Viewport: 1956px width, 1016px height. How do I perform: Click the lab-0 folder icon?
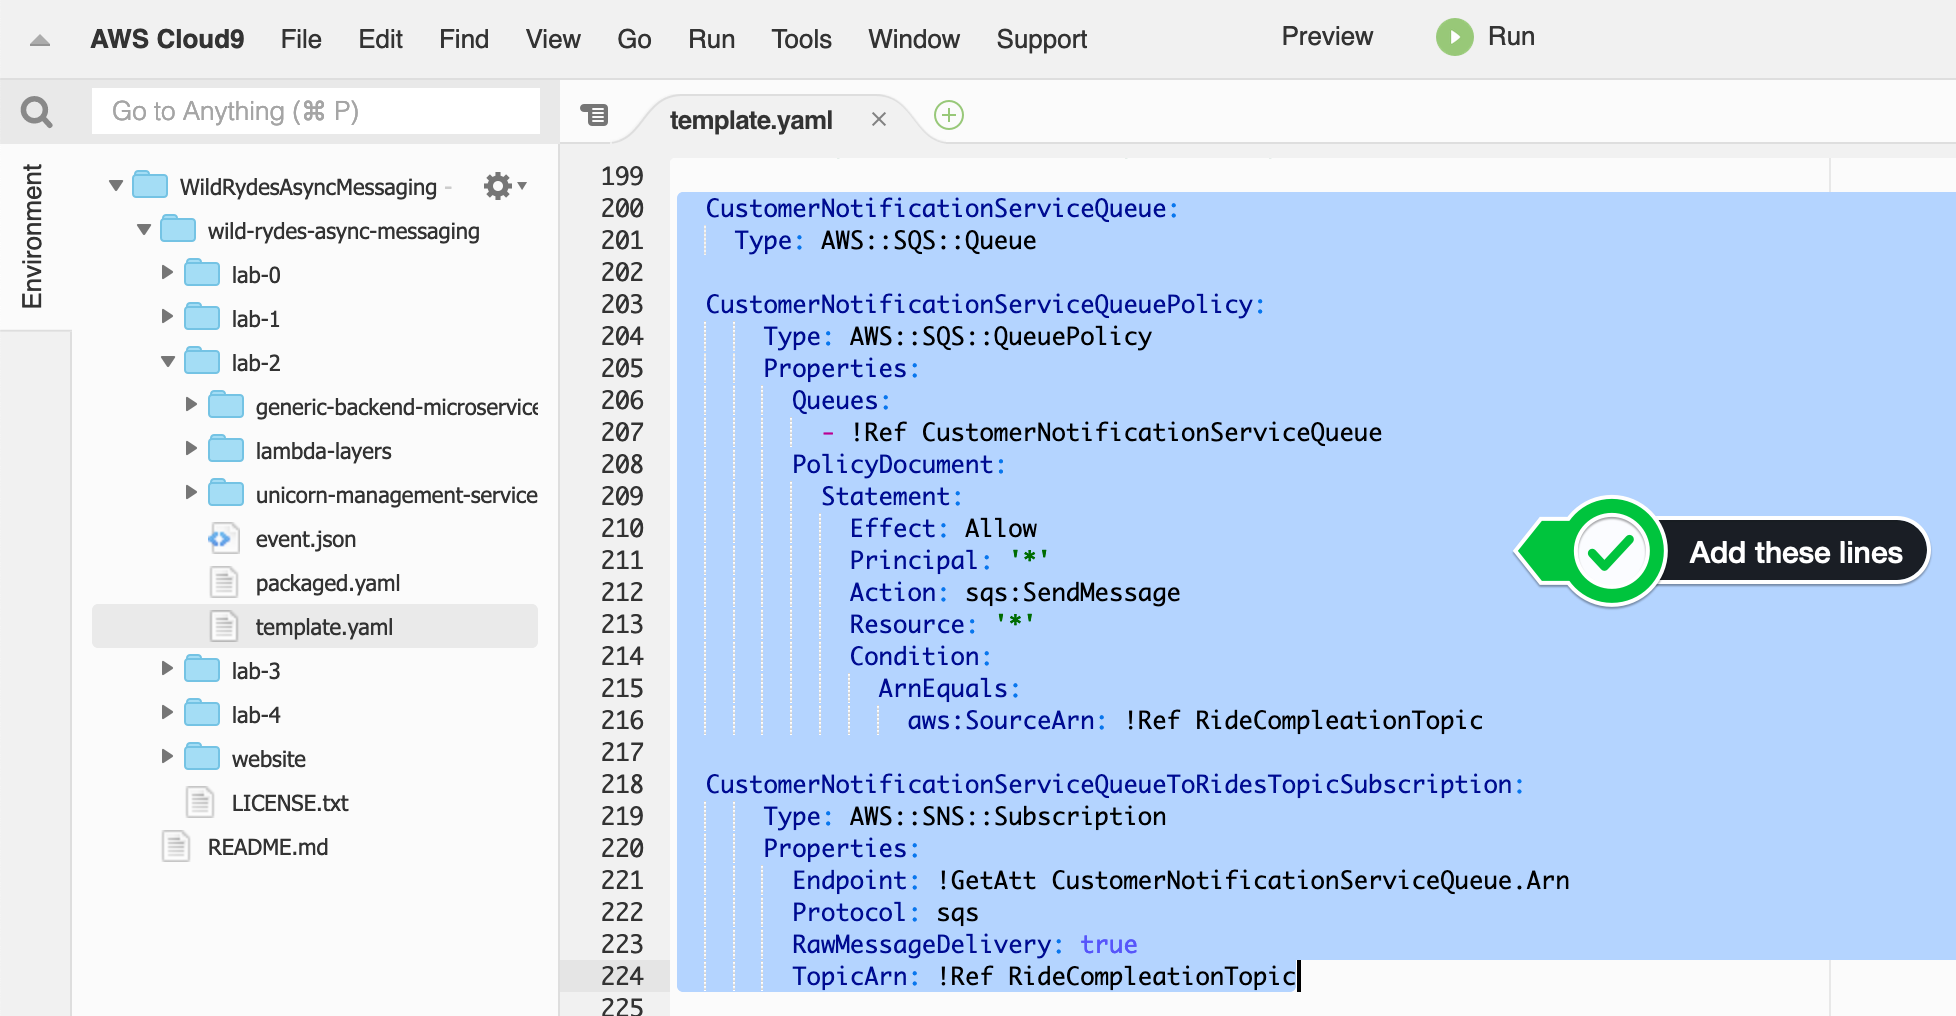[202, 273]
